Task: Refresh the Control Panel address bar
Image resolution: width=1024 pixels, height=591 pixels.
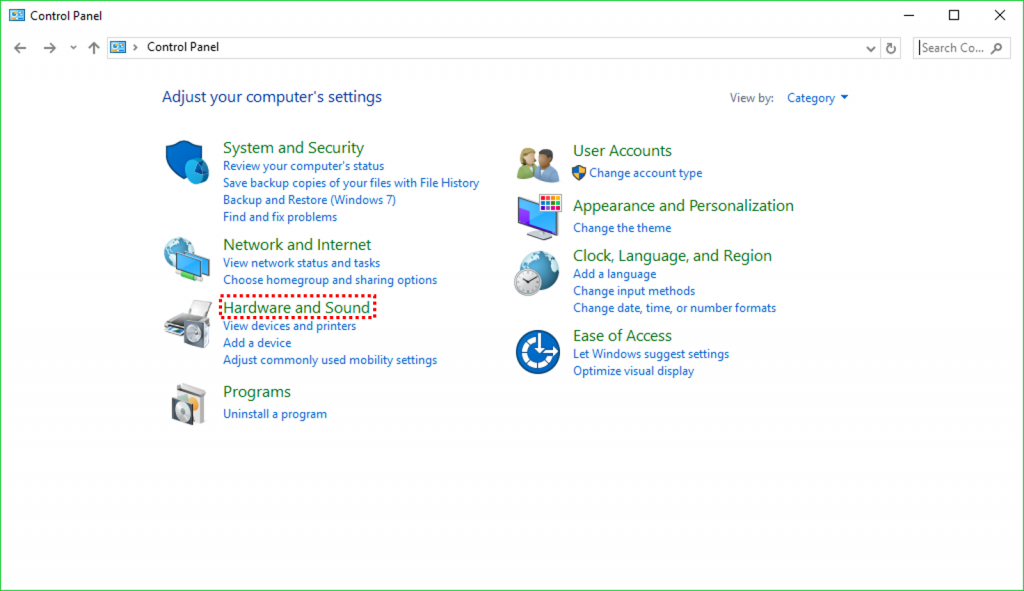Action: (891, 48)
